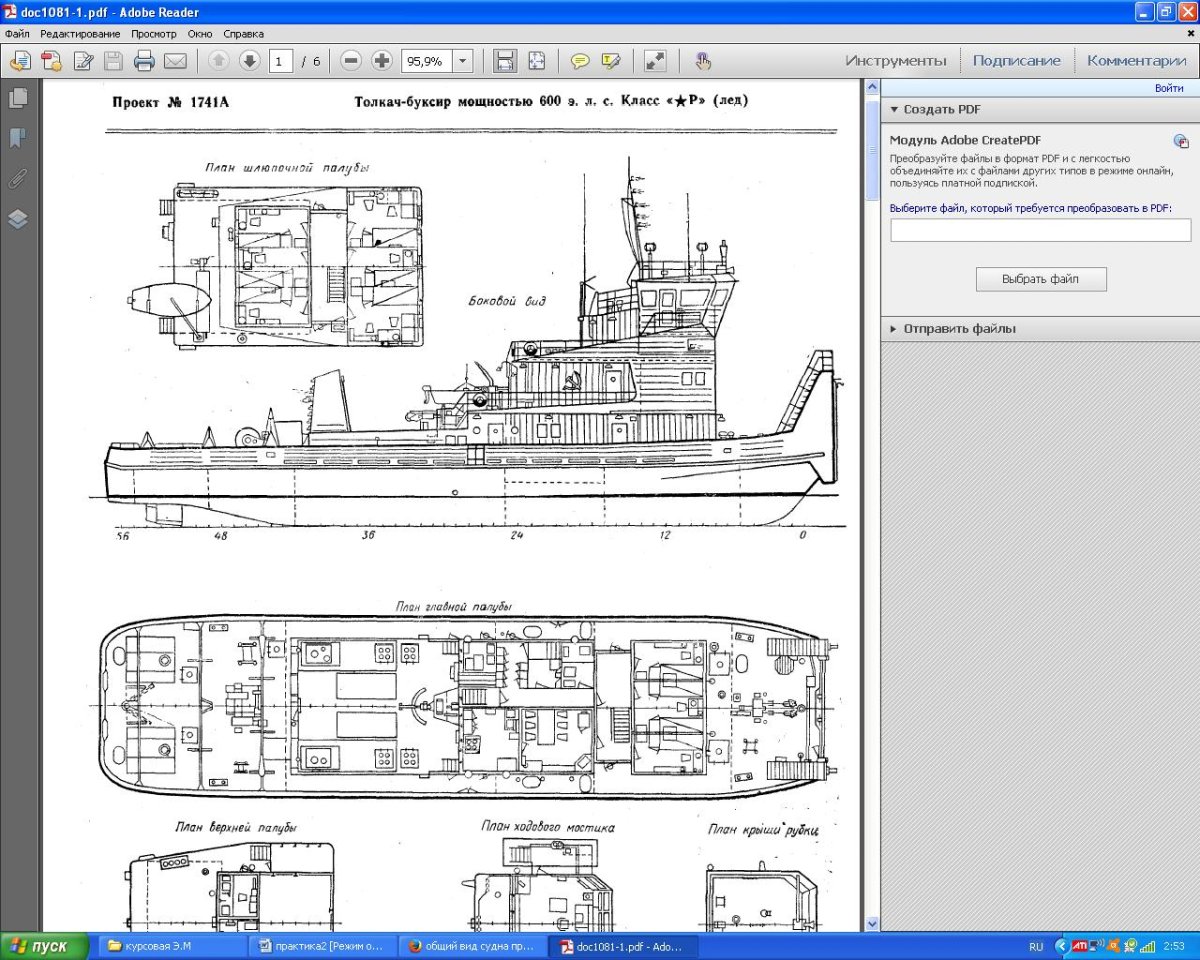The image size is (1200, 960).
Task: Click the Выбрать файл button
Action: point(1040,279)
